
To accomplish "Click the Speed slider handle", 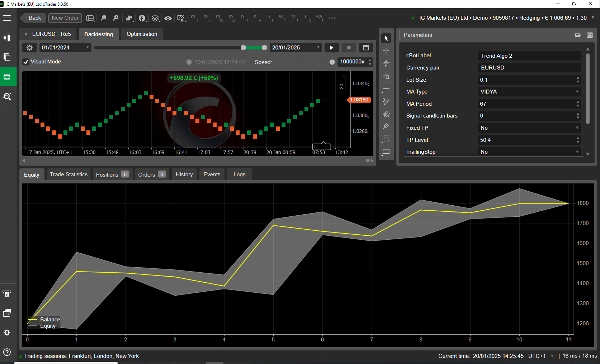I will tap(332, 62).
